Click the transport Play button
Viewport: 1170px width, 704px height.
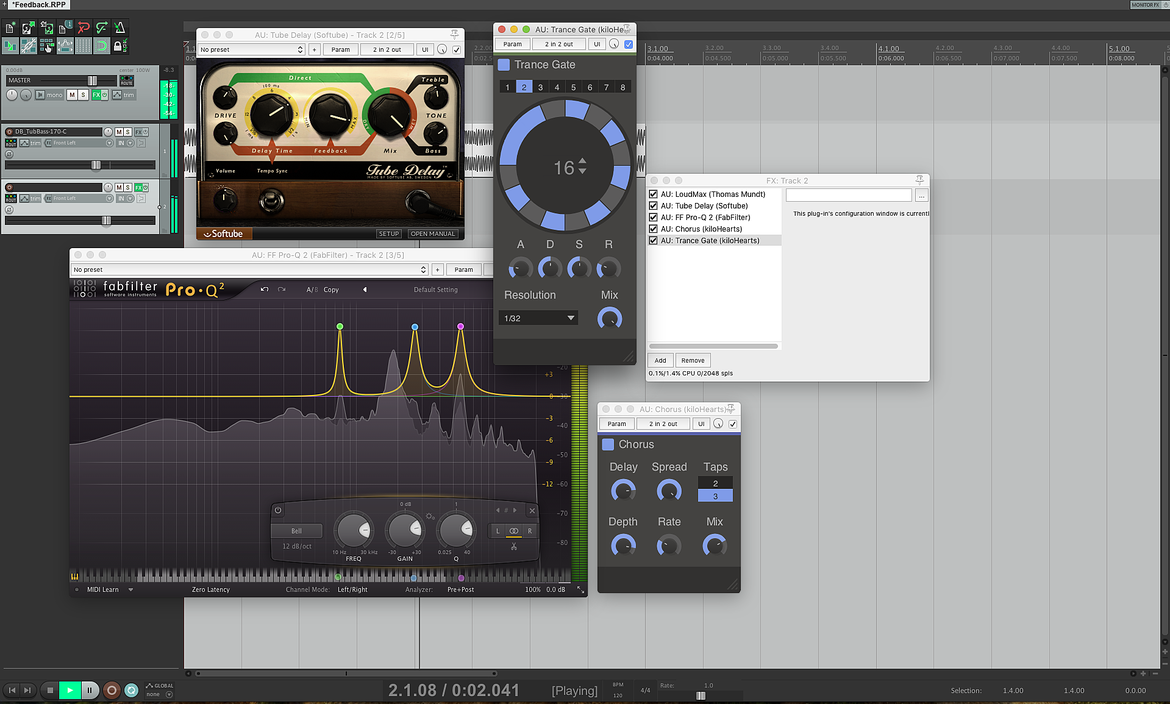(x=69, y=690)
